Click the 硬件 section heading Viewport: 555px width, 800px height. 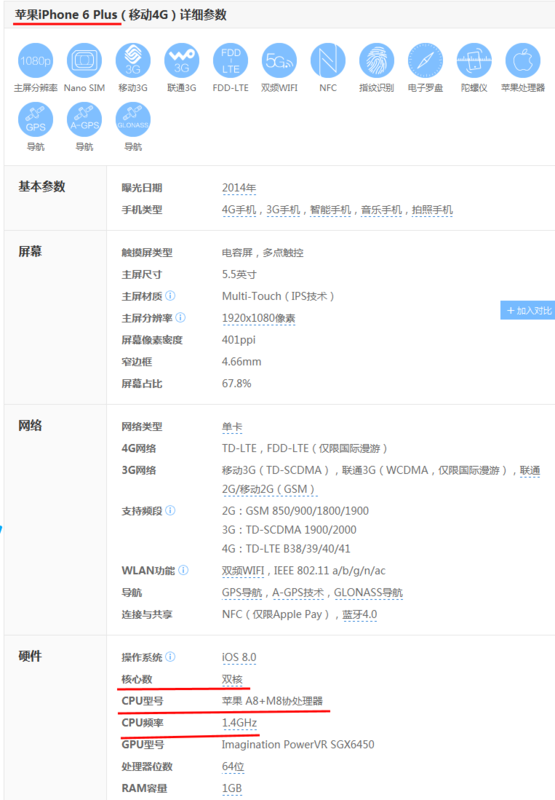click(x=30, y=656)
